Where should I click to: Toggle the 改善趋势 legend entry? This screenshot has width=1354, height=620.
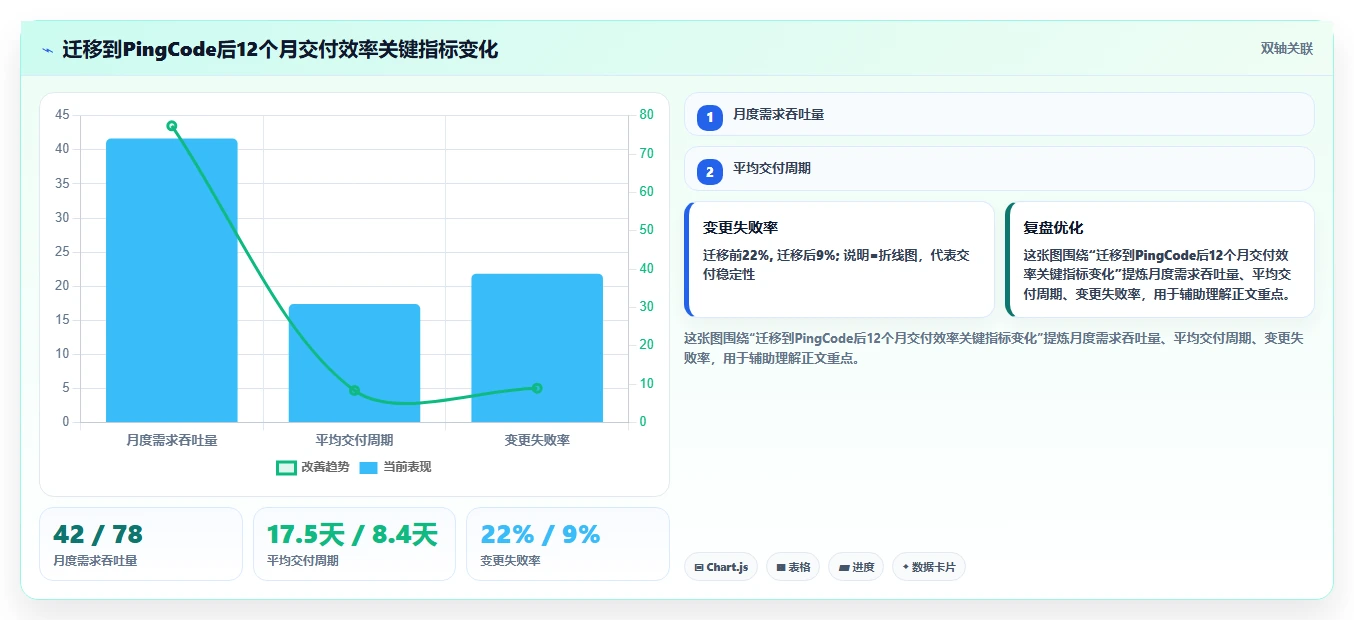coord(313,467)
